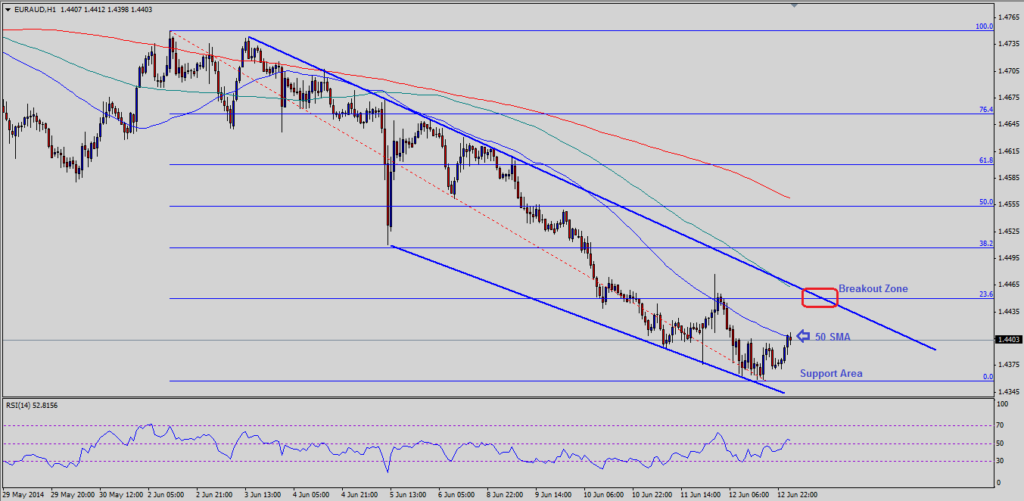
Task: Click the 38.2 Fibonacci level label
Action: click(984, 243)
